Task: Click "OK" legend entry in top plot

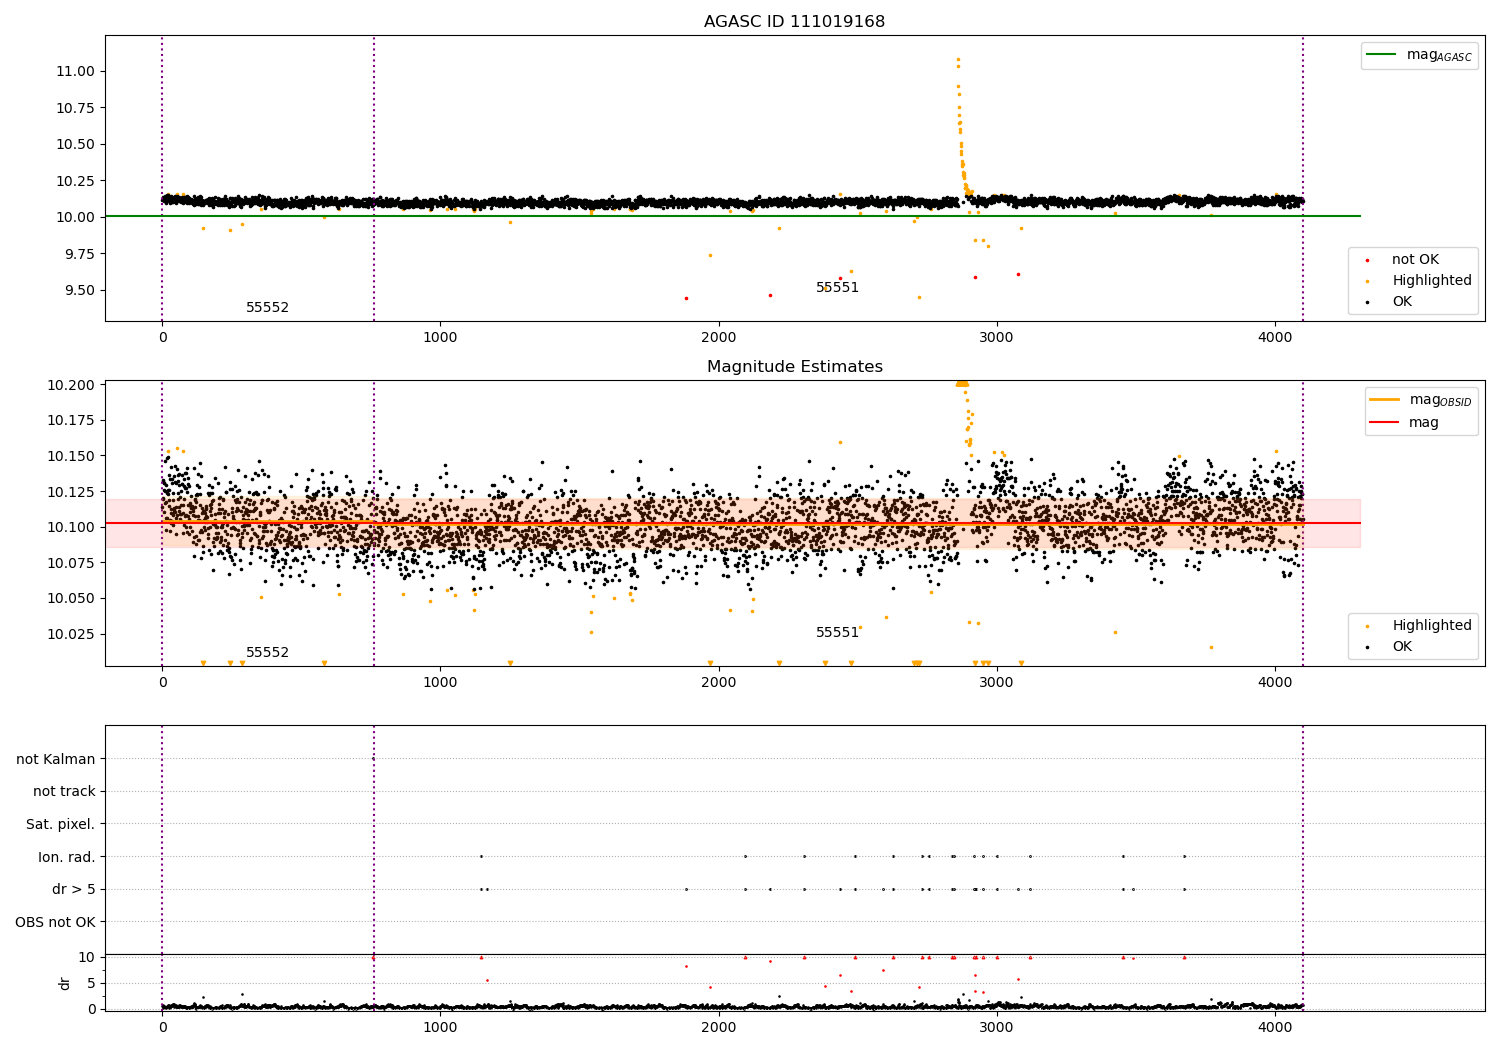Action: (x=1402, y=302)
